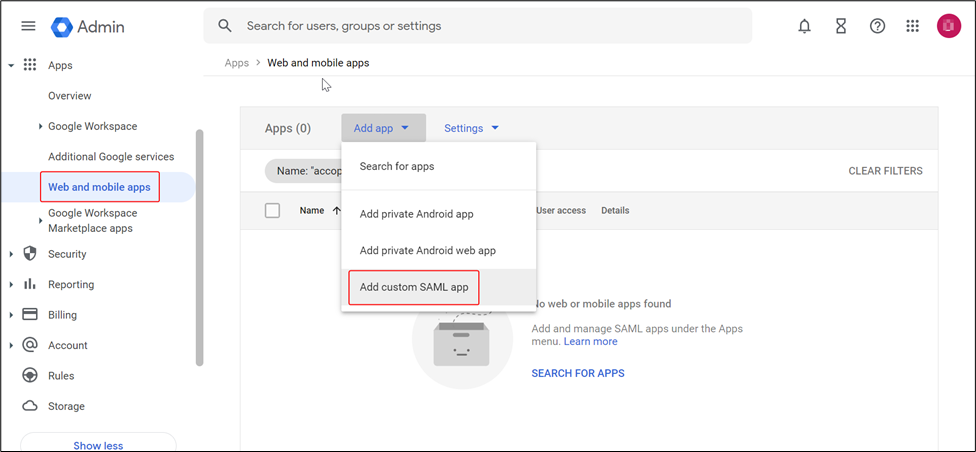The height and width of the screenshot is (452, 976).
Task: Choose Add private Android app
Action: pyautogui.click(x=416, y=214)
